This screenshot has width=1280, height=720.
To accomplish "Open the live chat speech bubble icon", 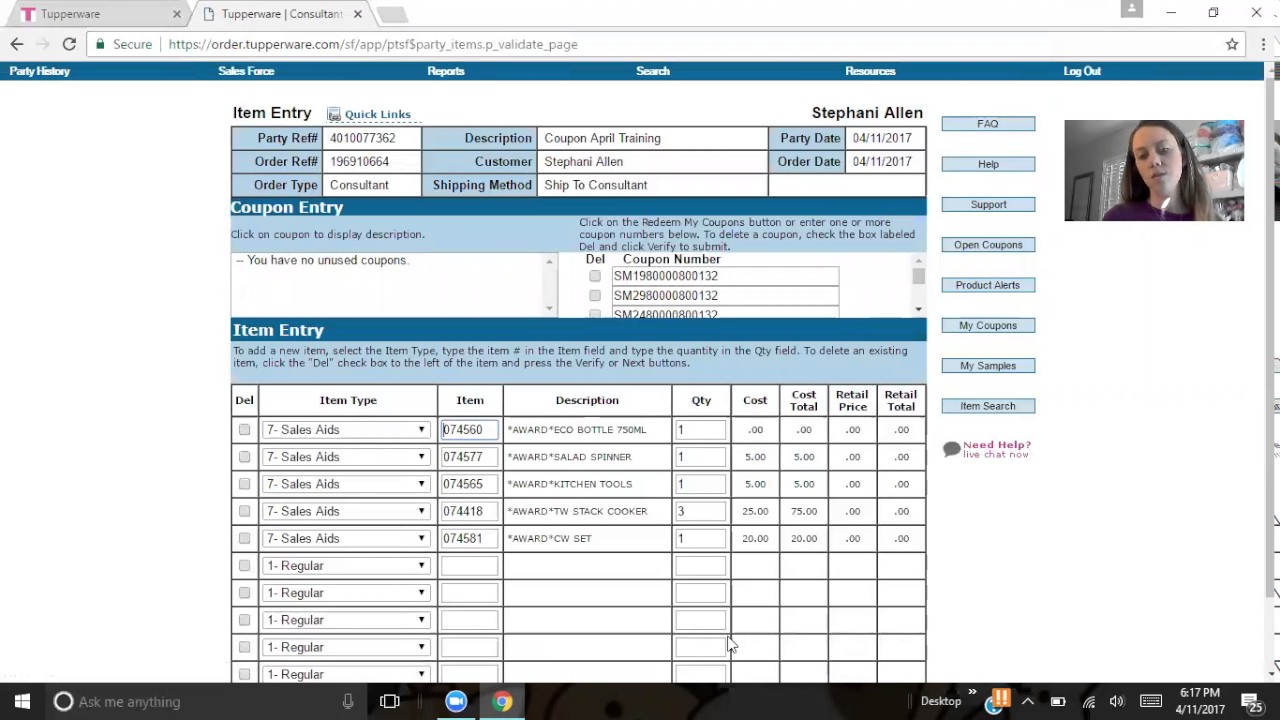I will (951, 450).
